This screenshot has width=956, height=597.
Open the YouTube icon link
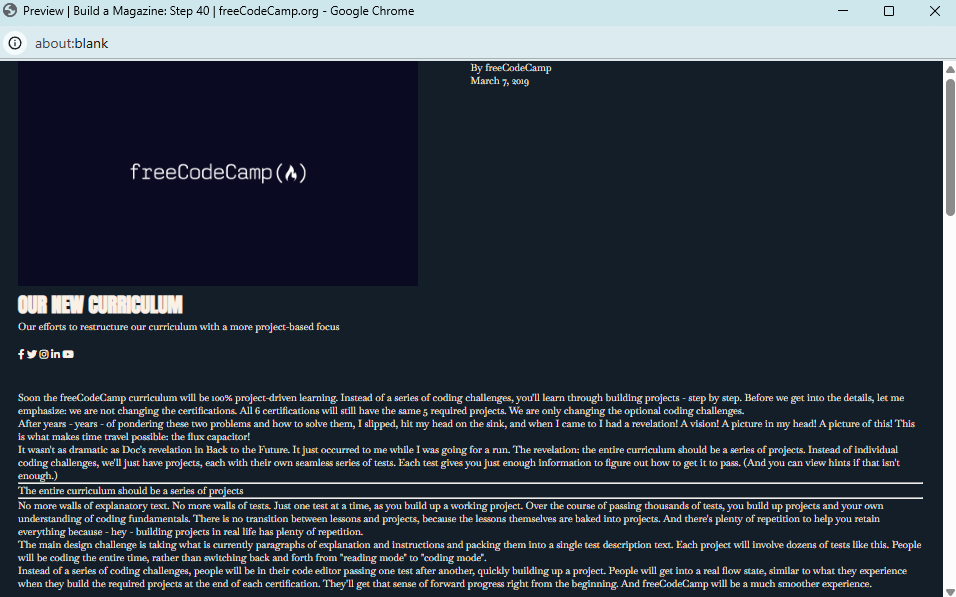point(68,354)
